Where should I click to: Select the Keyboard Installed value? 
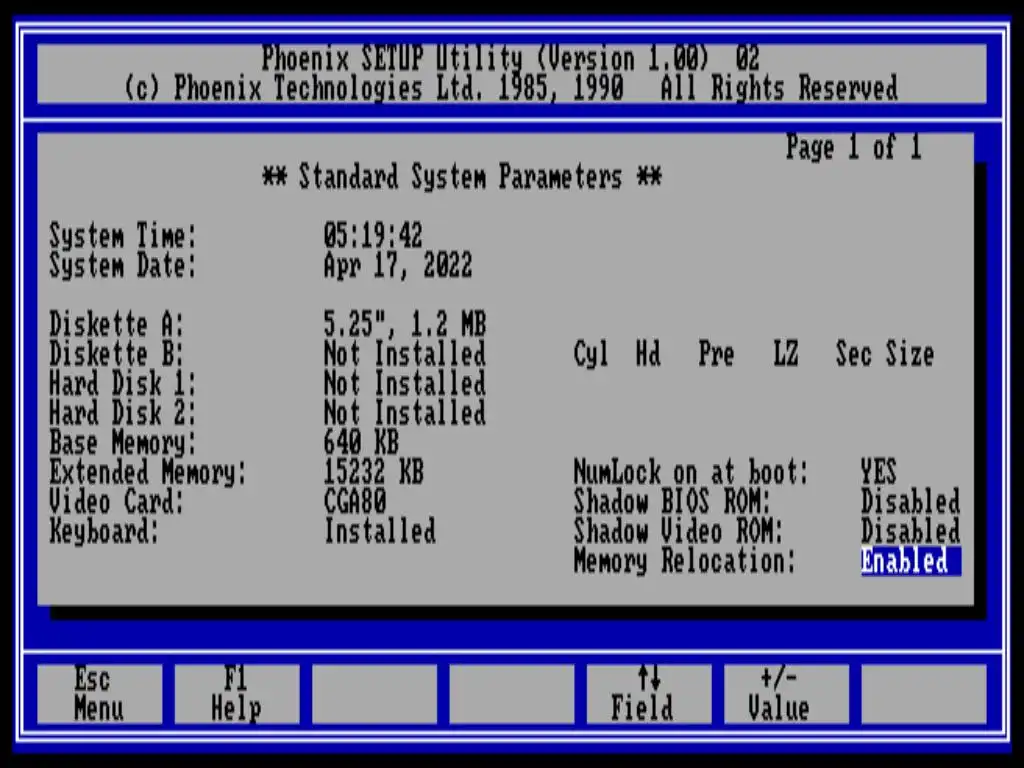tap(380, 531)
